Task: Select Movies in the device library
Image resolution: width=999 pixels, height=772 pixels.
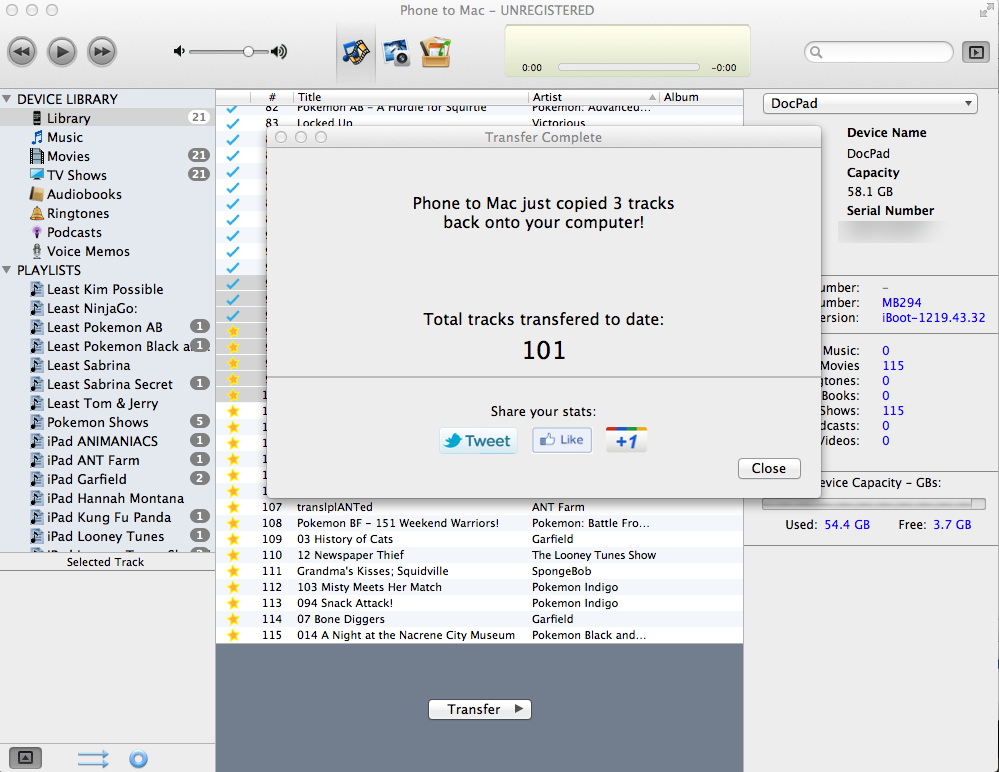Action: coord(68,156)
